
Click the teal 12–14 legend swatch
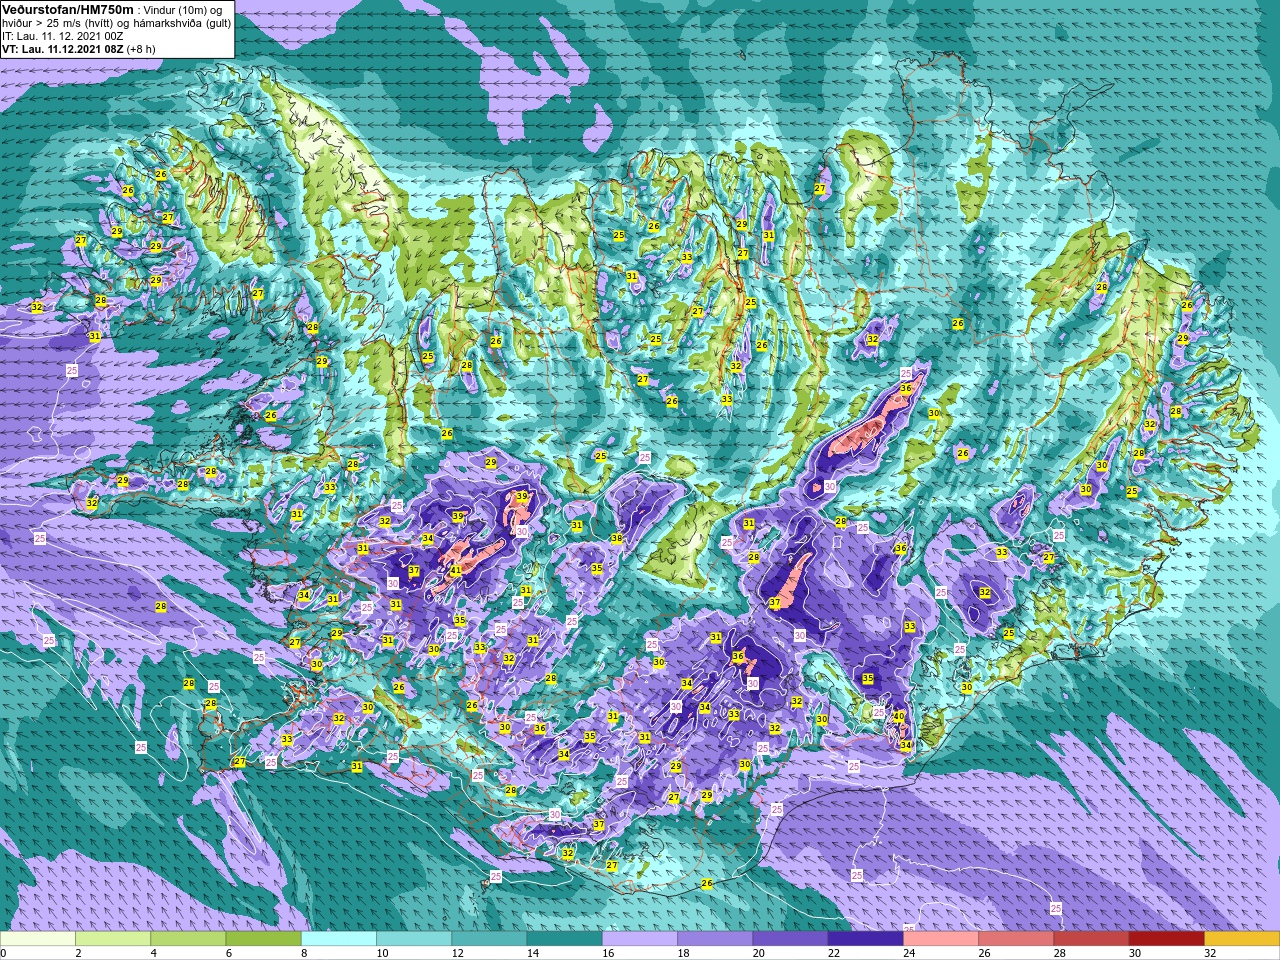pos(489,939)
